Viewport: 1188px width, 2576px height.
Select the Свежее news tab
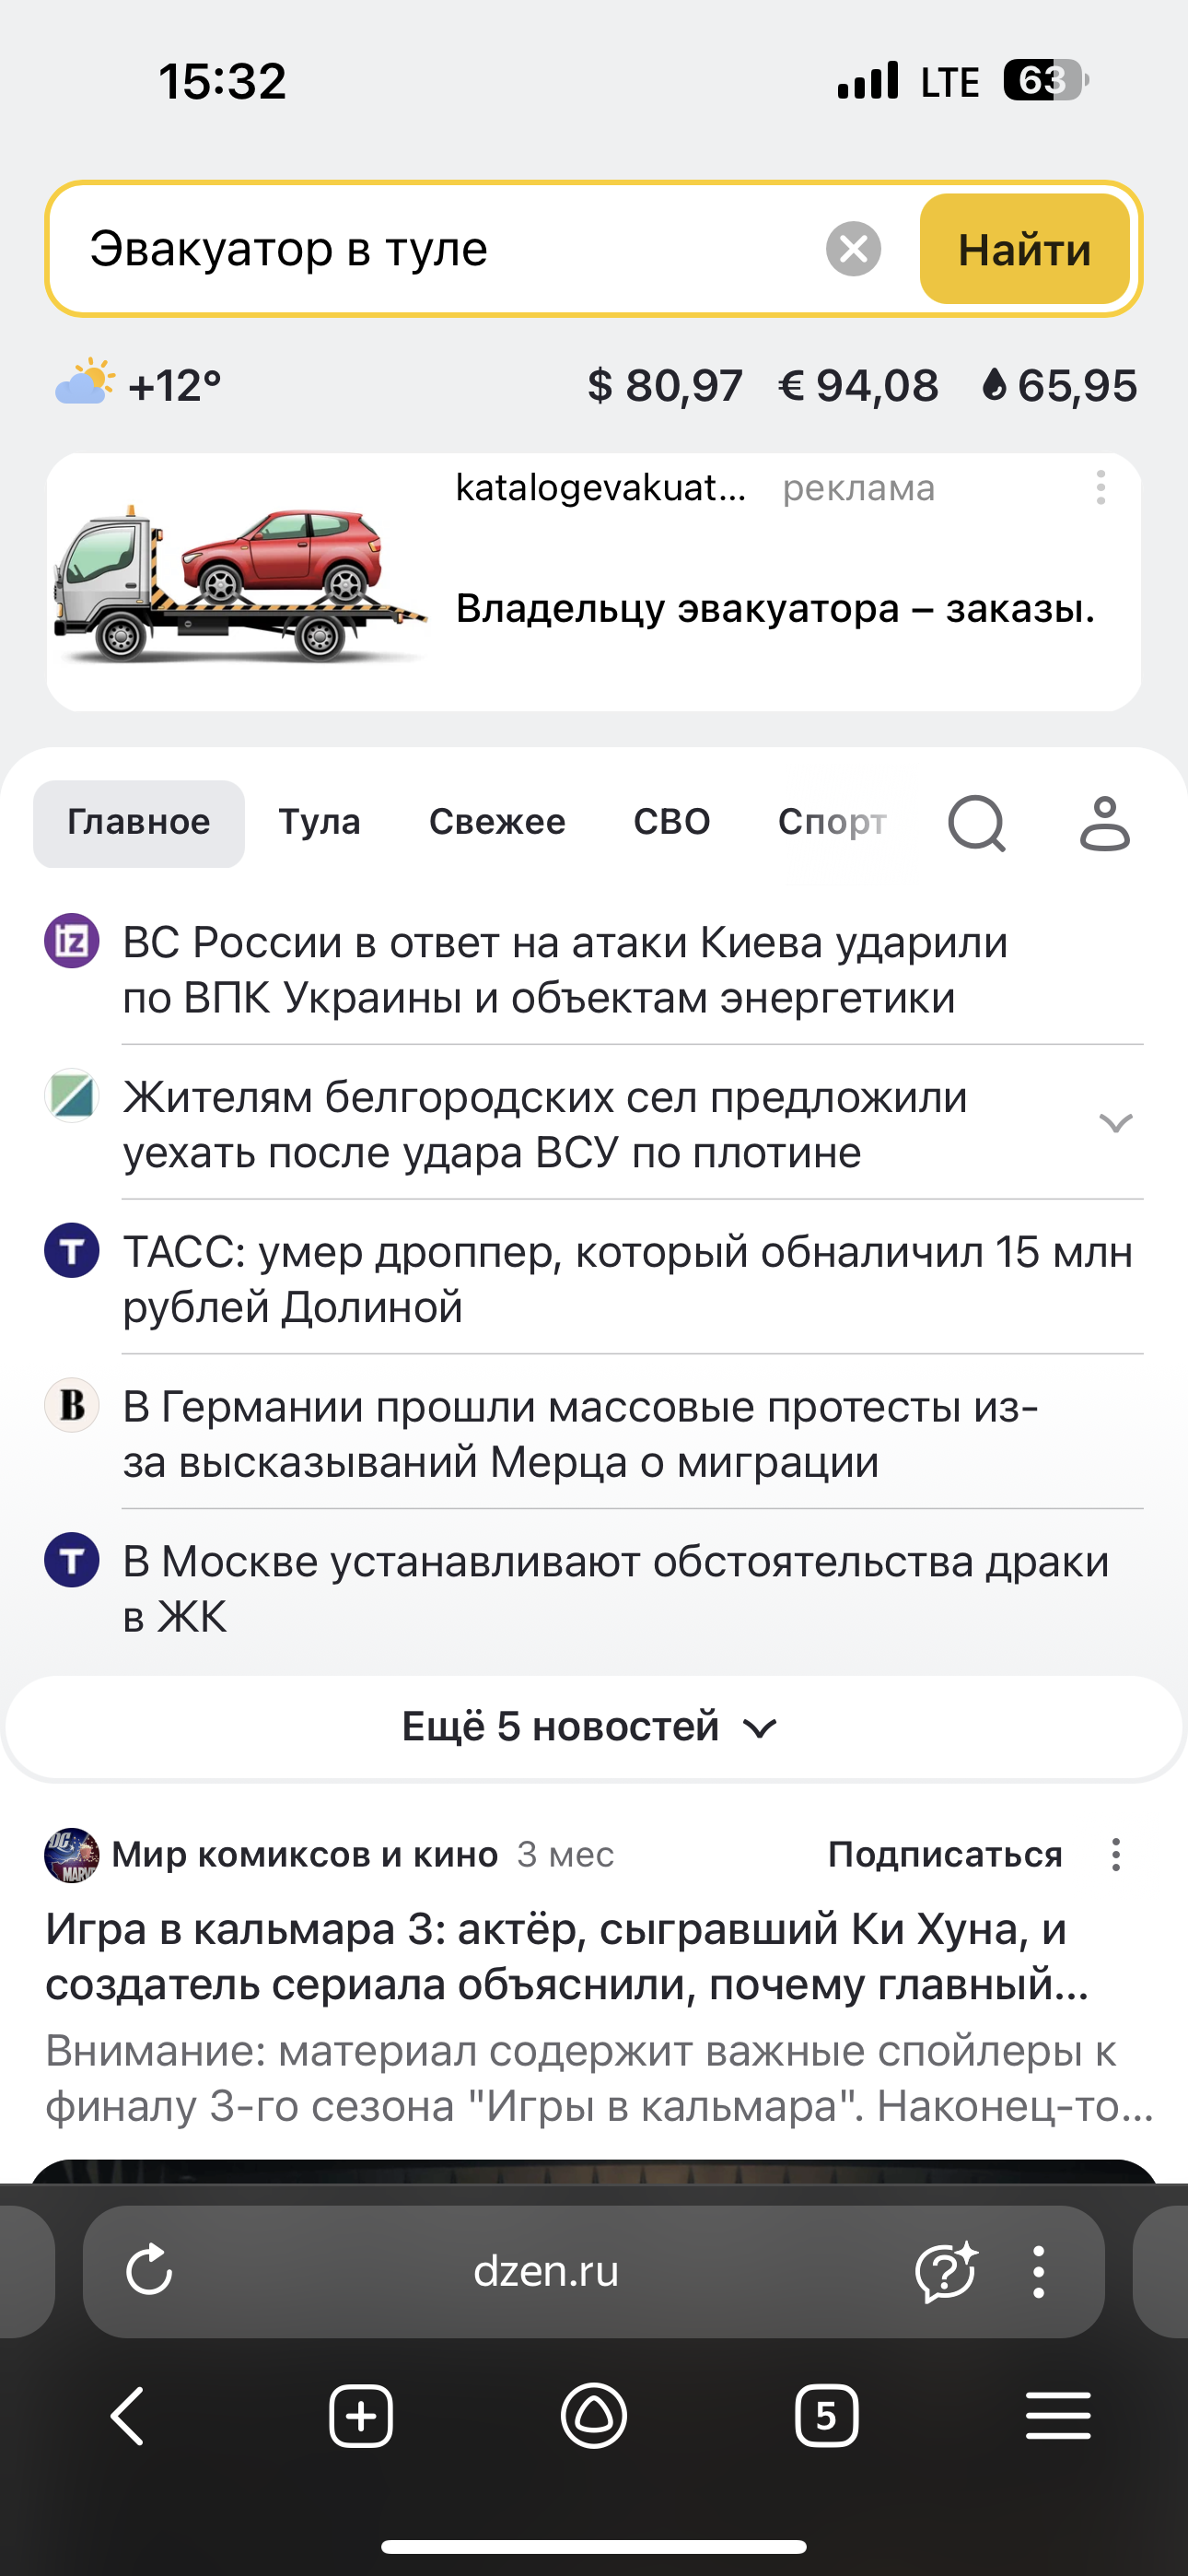pyautogui.click(x=497, y=822)
